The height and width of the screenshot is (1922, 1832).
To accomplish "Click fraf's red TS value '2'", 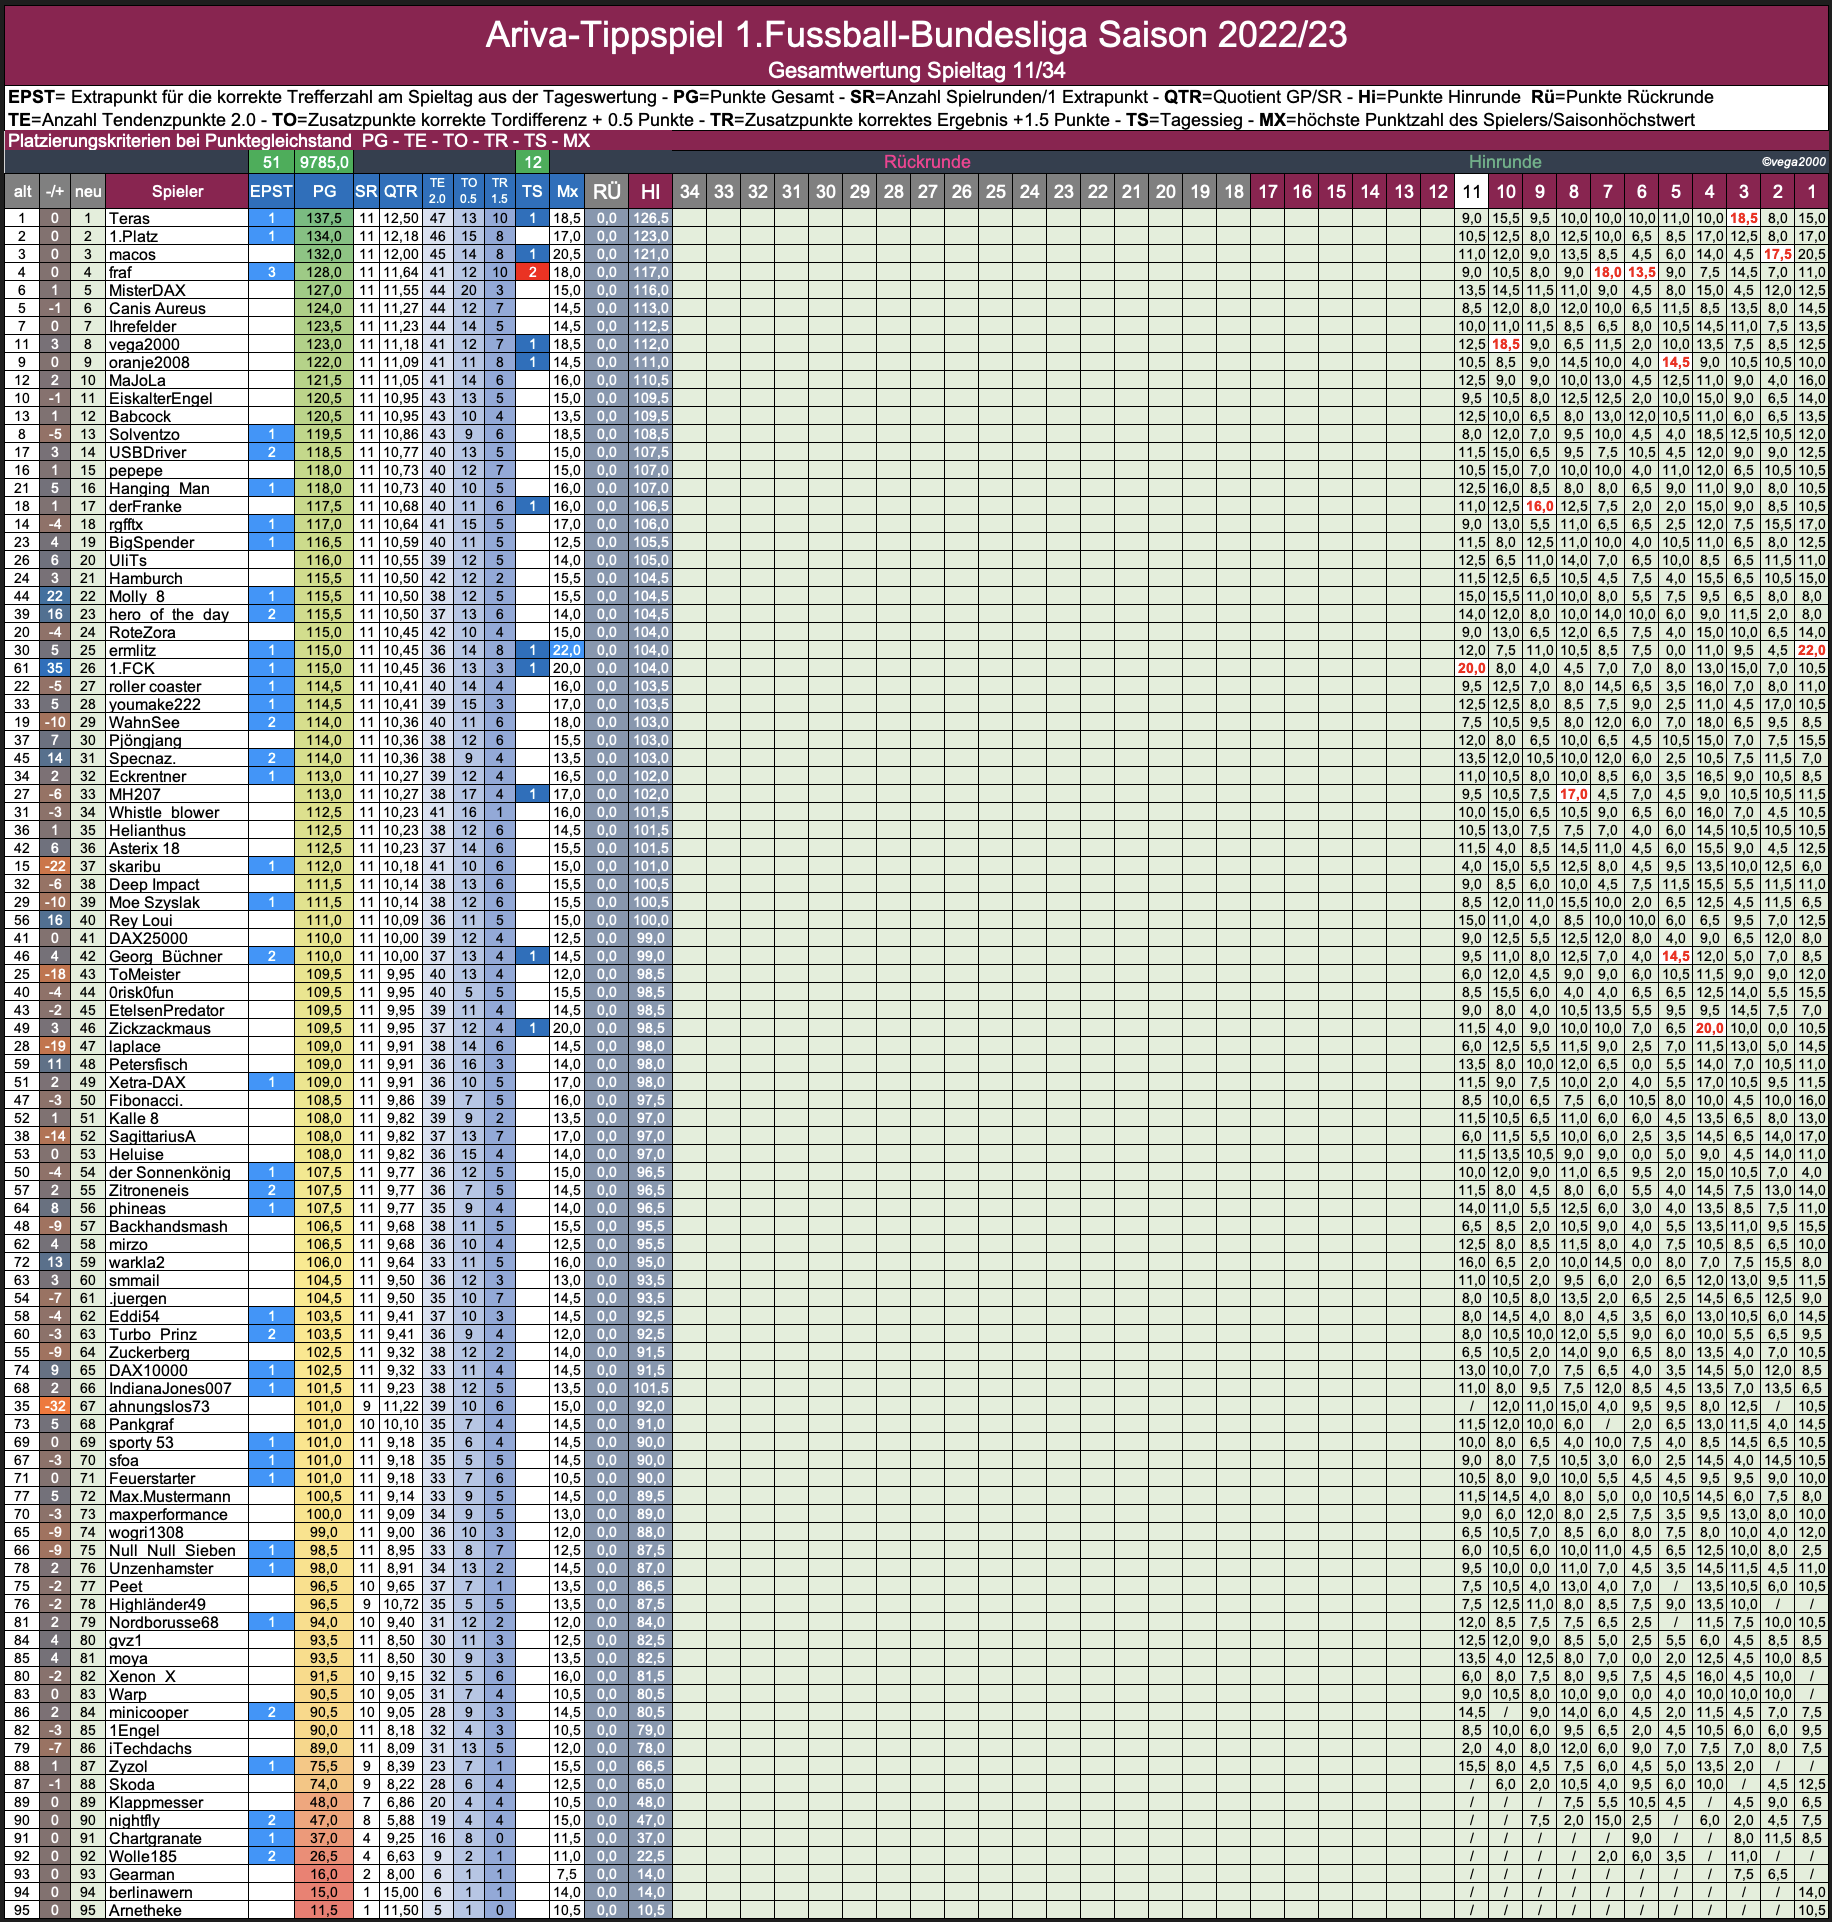I will click(x=533, y=272).
